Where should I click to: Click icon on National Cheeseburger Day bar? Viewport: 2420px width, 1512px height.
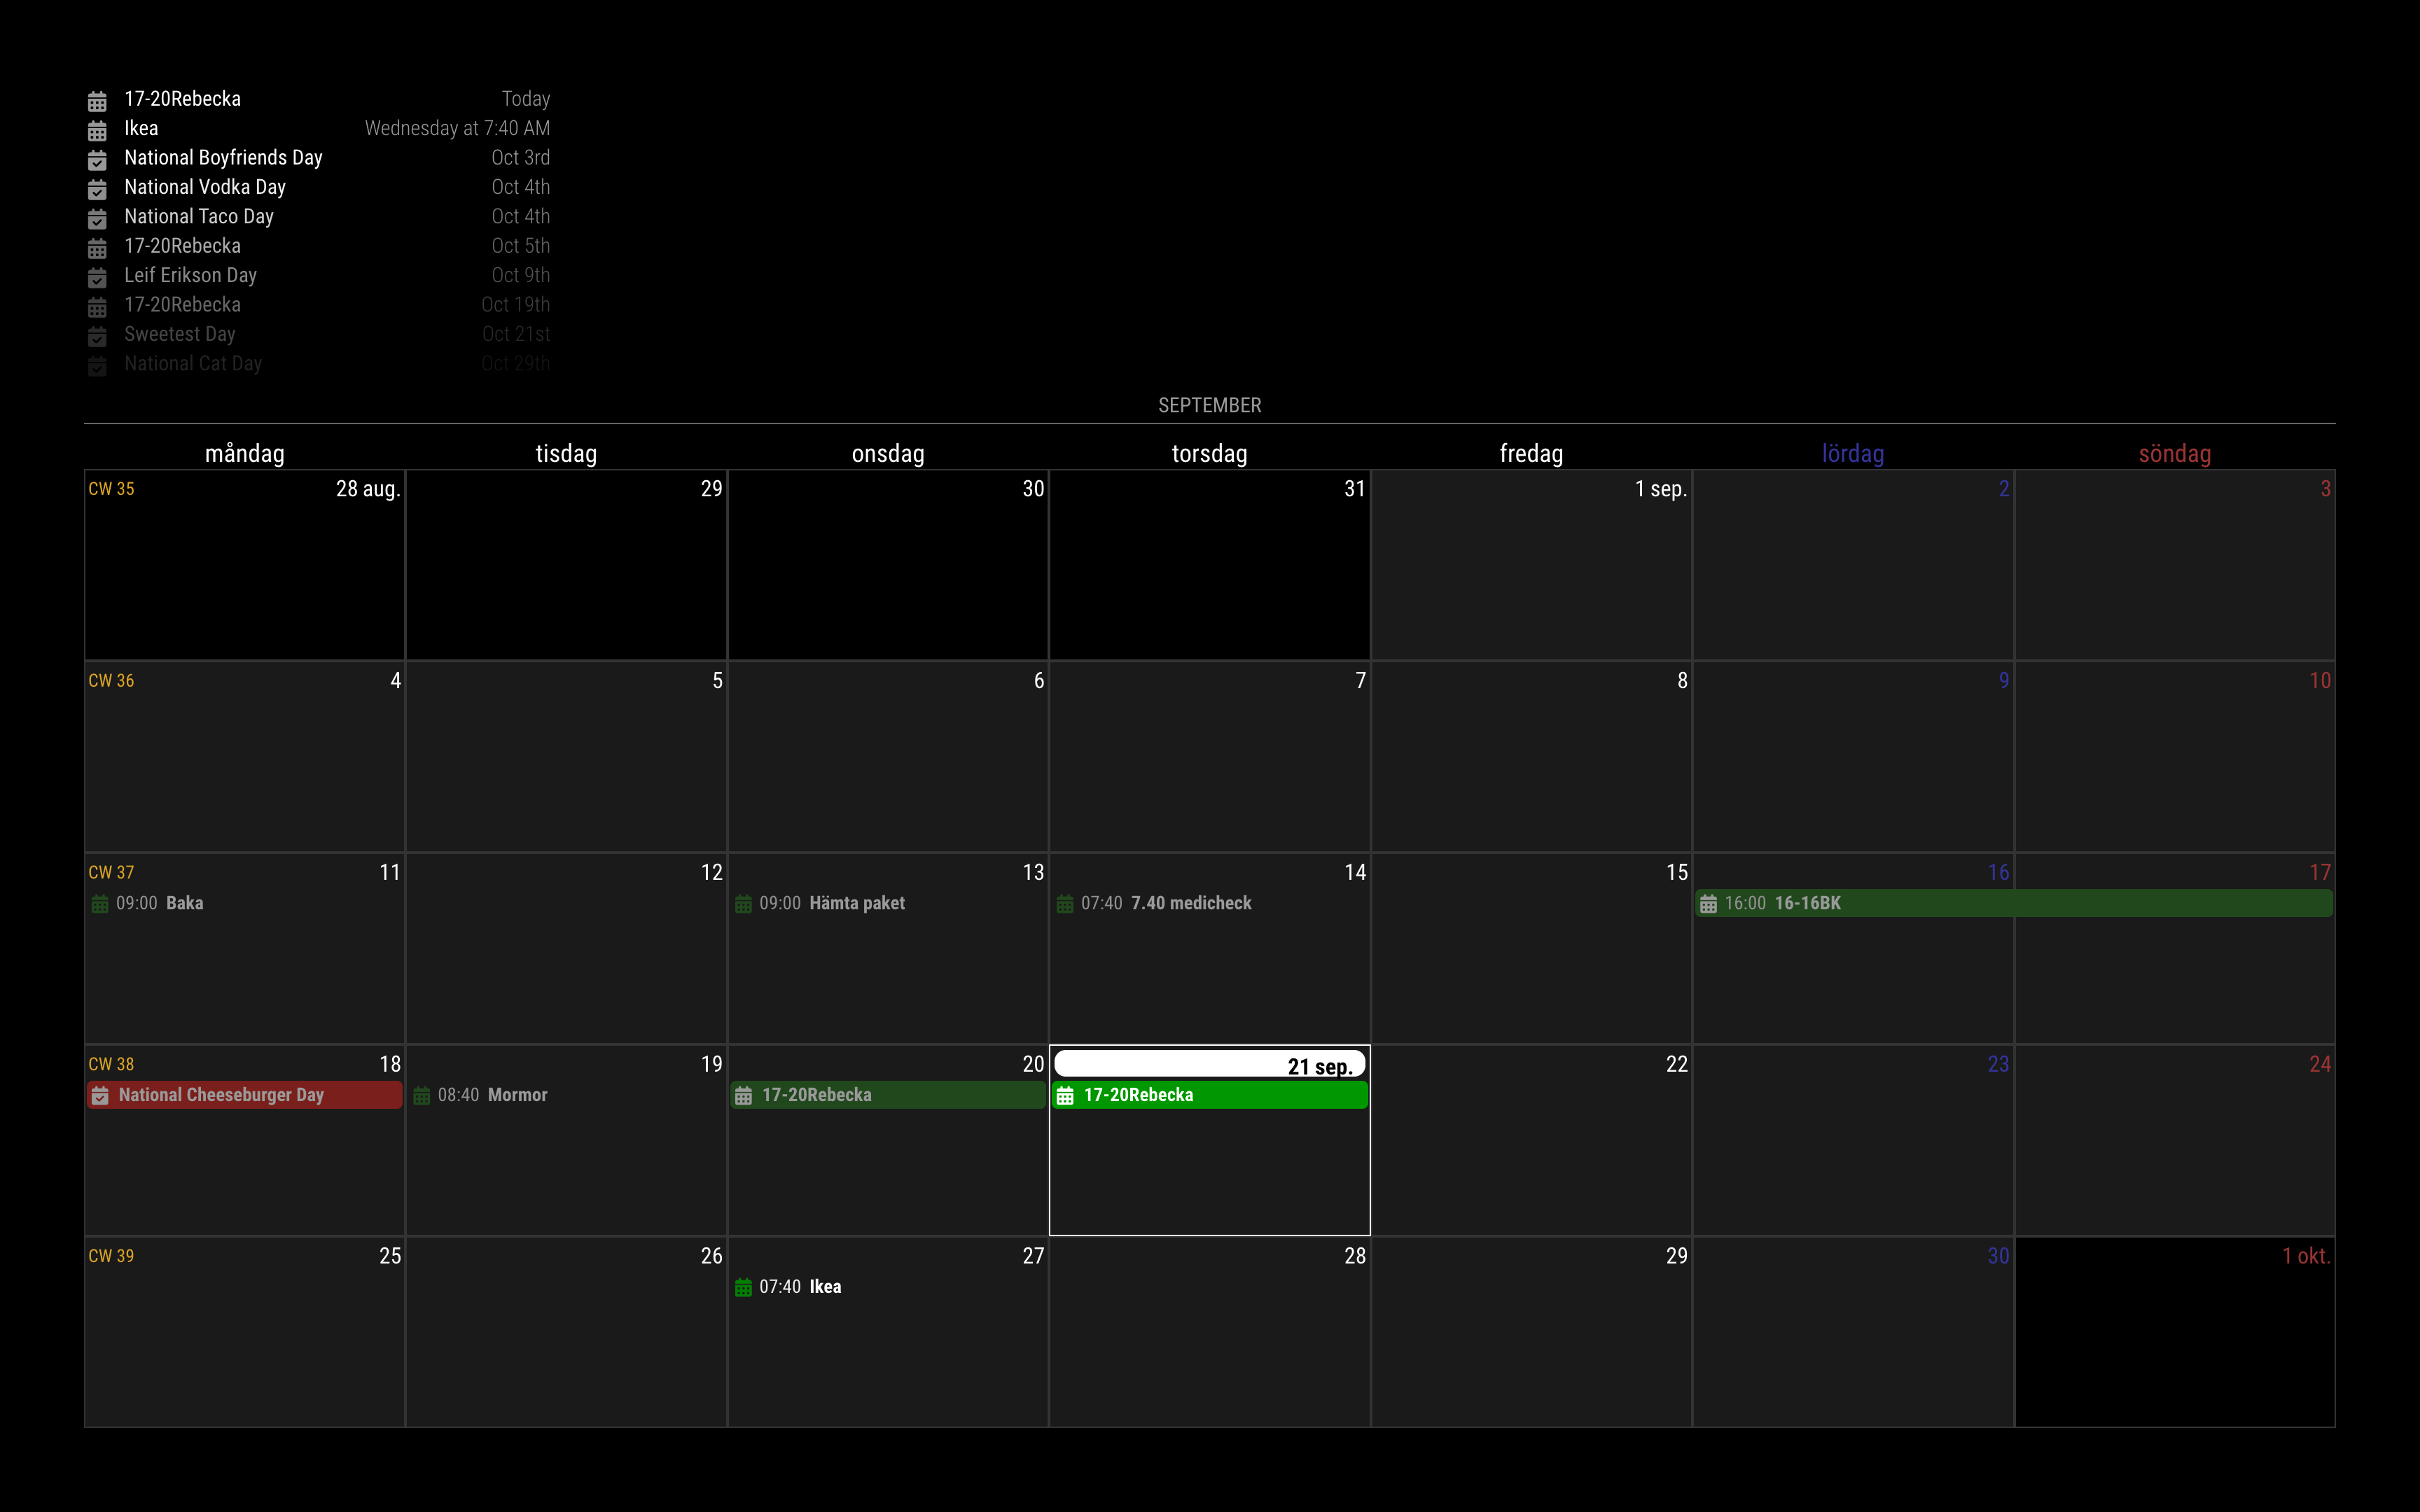pos(100,1096)
